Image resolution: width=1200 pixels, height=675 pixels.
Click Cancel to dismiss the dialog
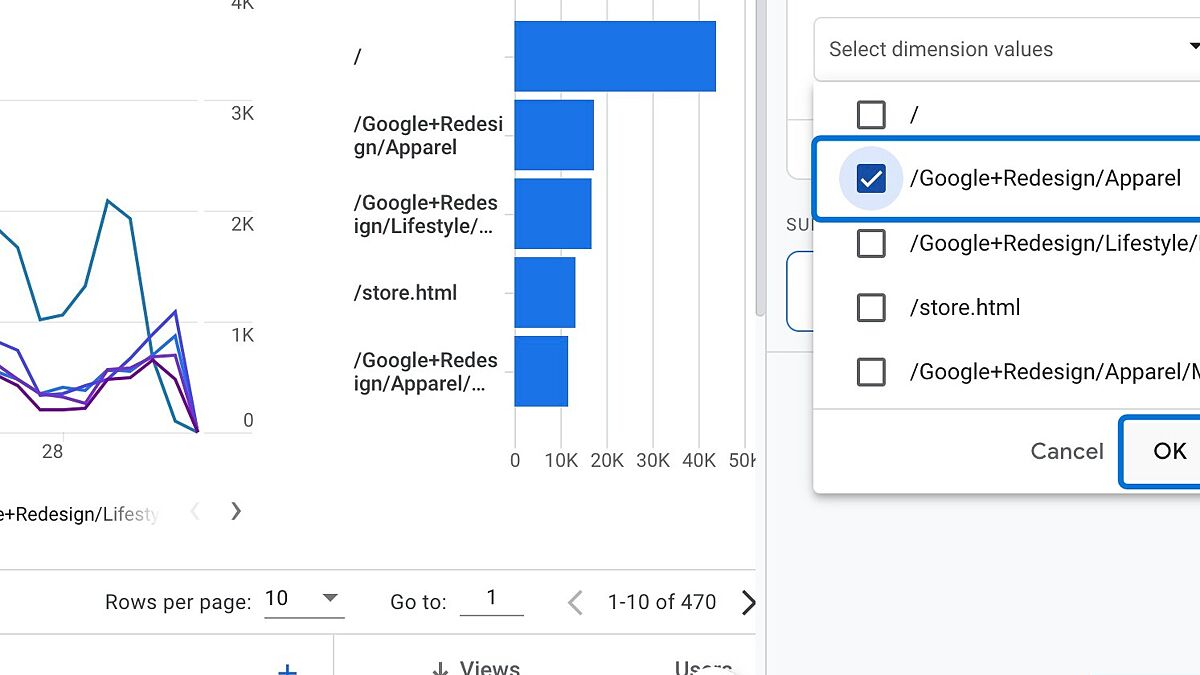(x=1066, y=451)
